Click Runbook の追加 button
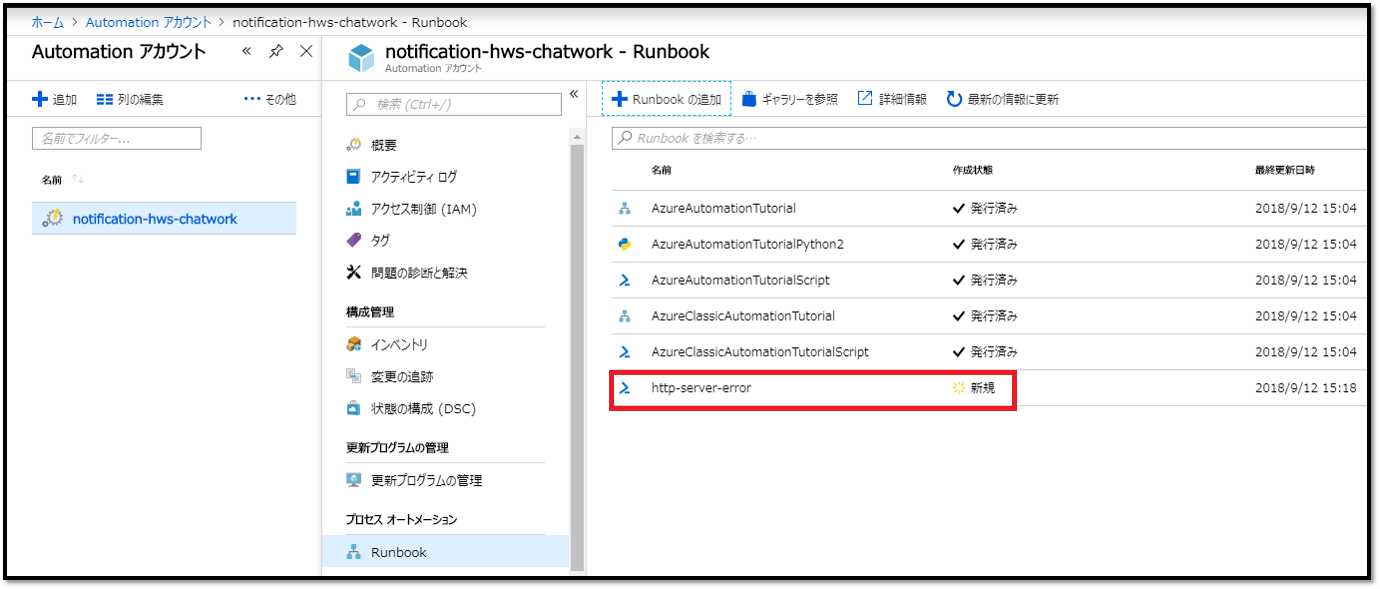 pos(666,99)
